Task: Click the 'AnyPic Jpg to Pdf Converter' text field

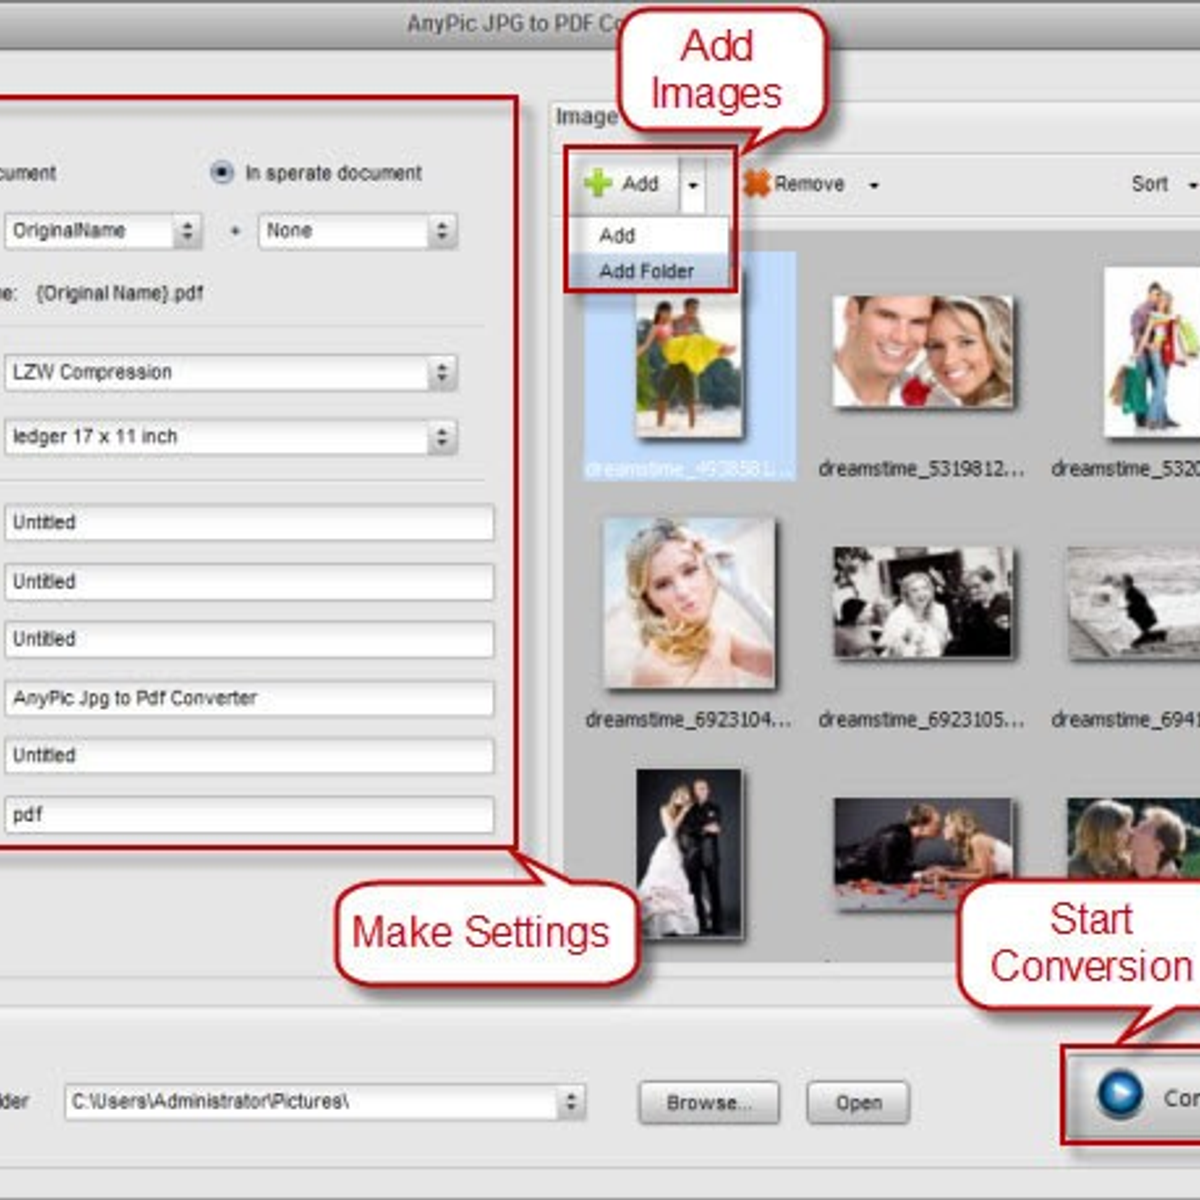Action: (248, 698)
